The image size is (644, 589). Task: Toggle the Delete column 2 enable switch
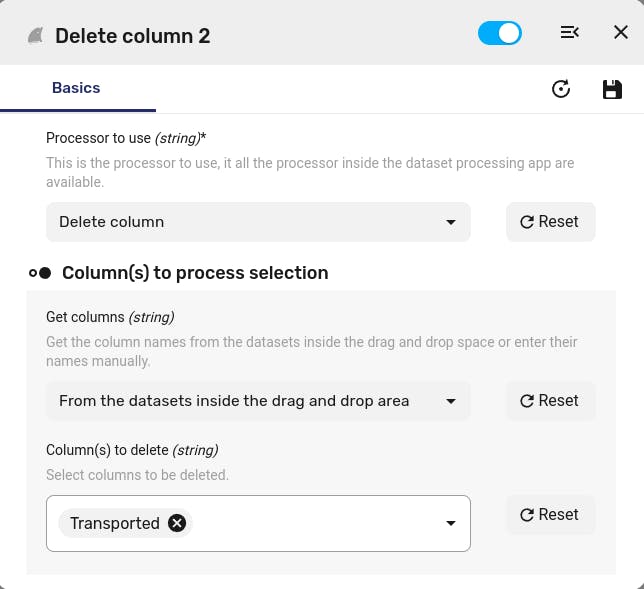coord(499,33)
